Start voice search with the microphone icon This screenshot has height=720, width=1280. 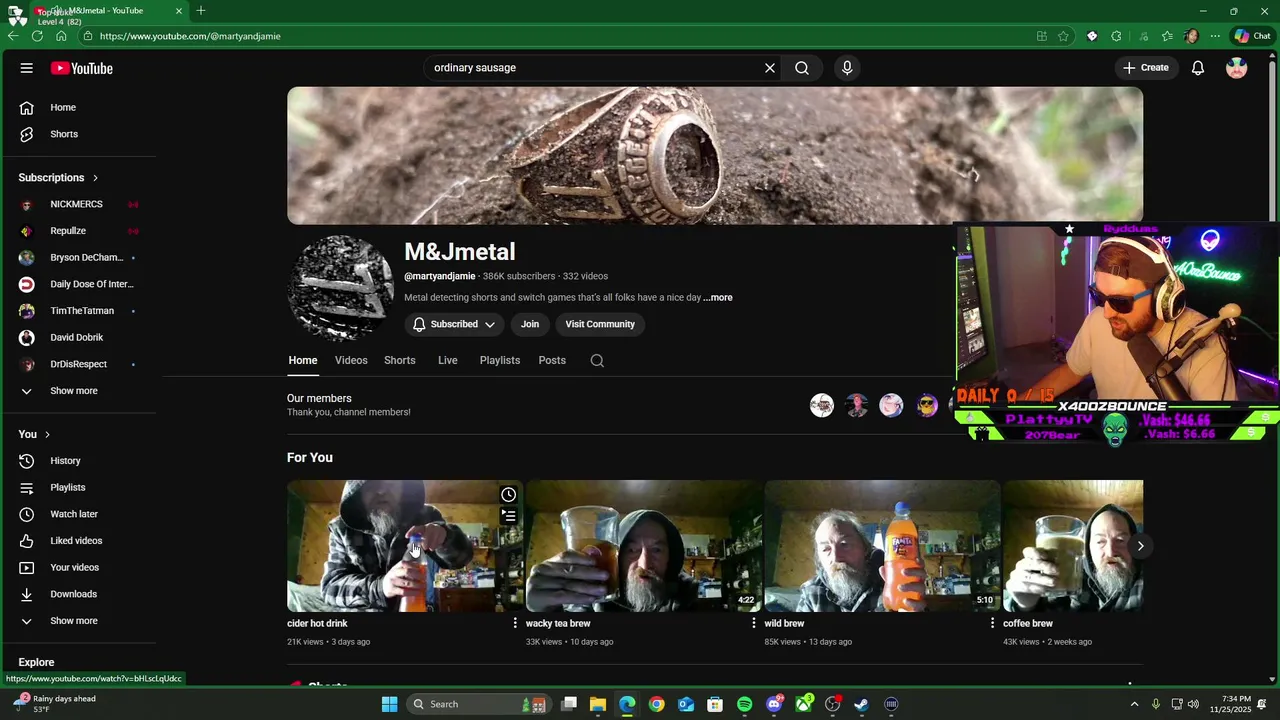(847, 68)
